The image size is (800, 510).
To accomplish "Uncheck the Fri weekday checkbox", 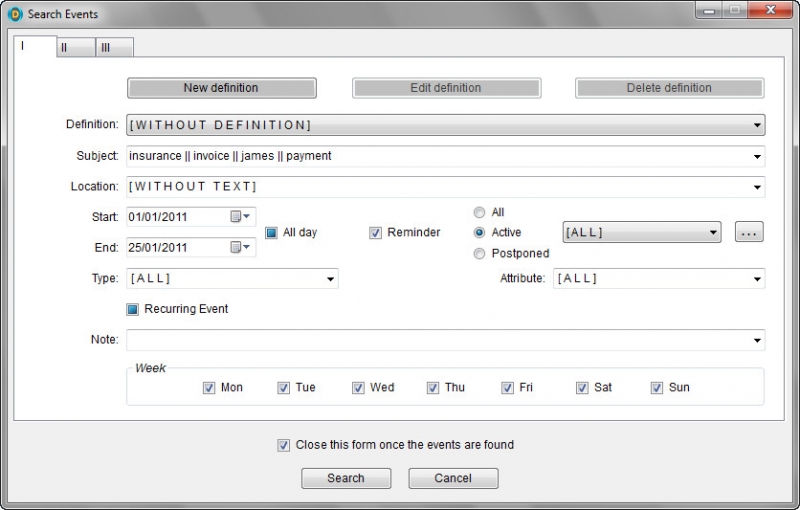I will pyautogui.click(x=507, y=388).
